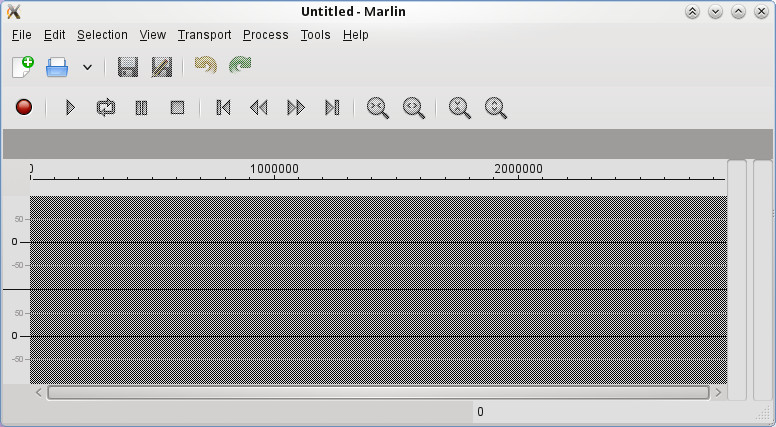
Task: Open the Transport menu
Action: point(204,34)
